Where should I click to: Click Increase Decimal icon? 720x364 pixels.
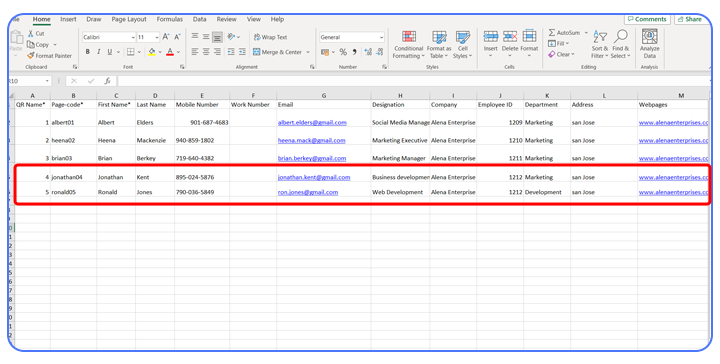coord(368,52)
